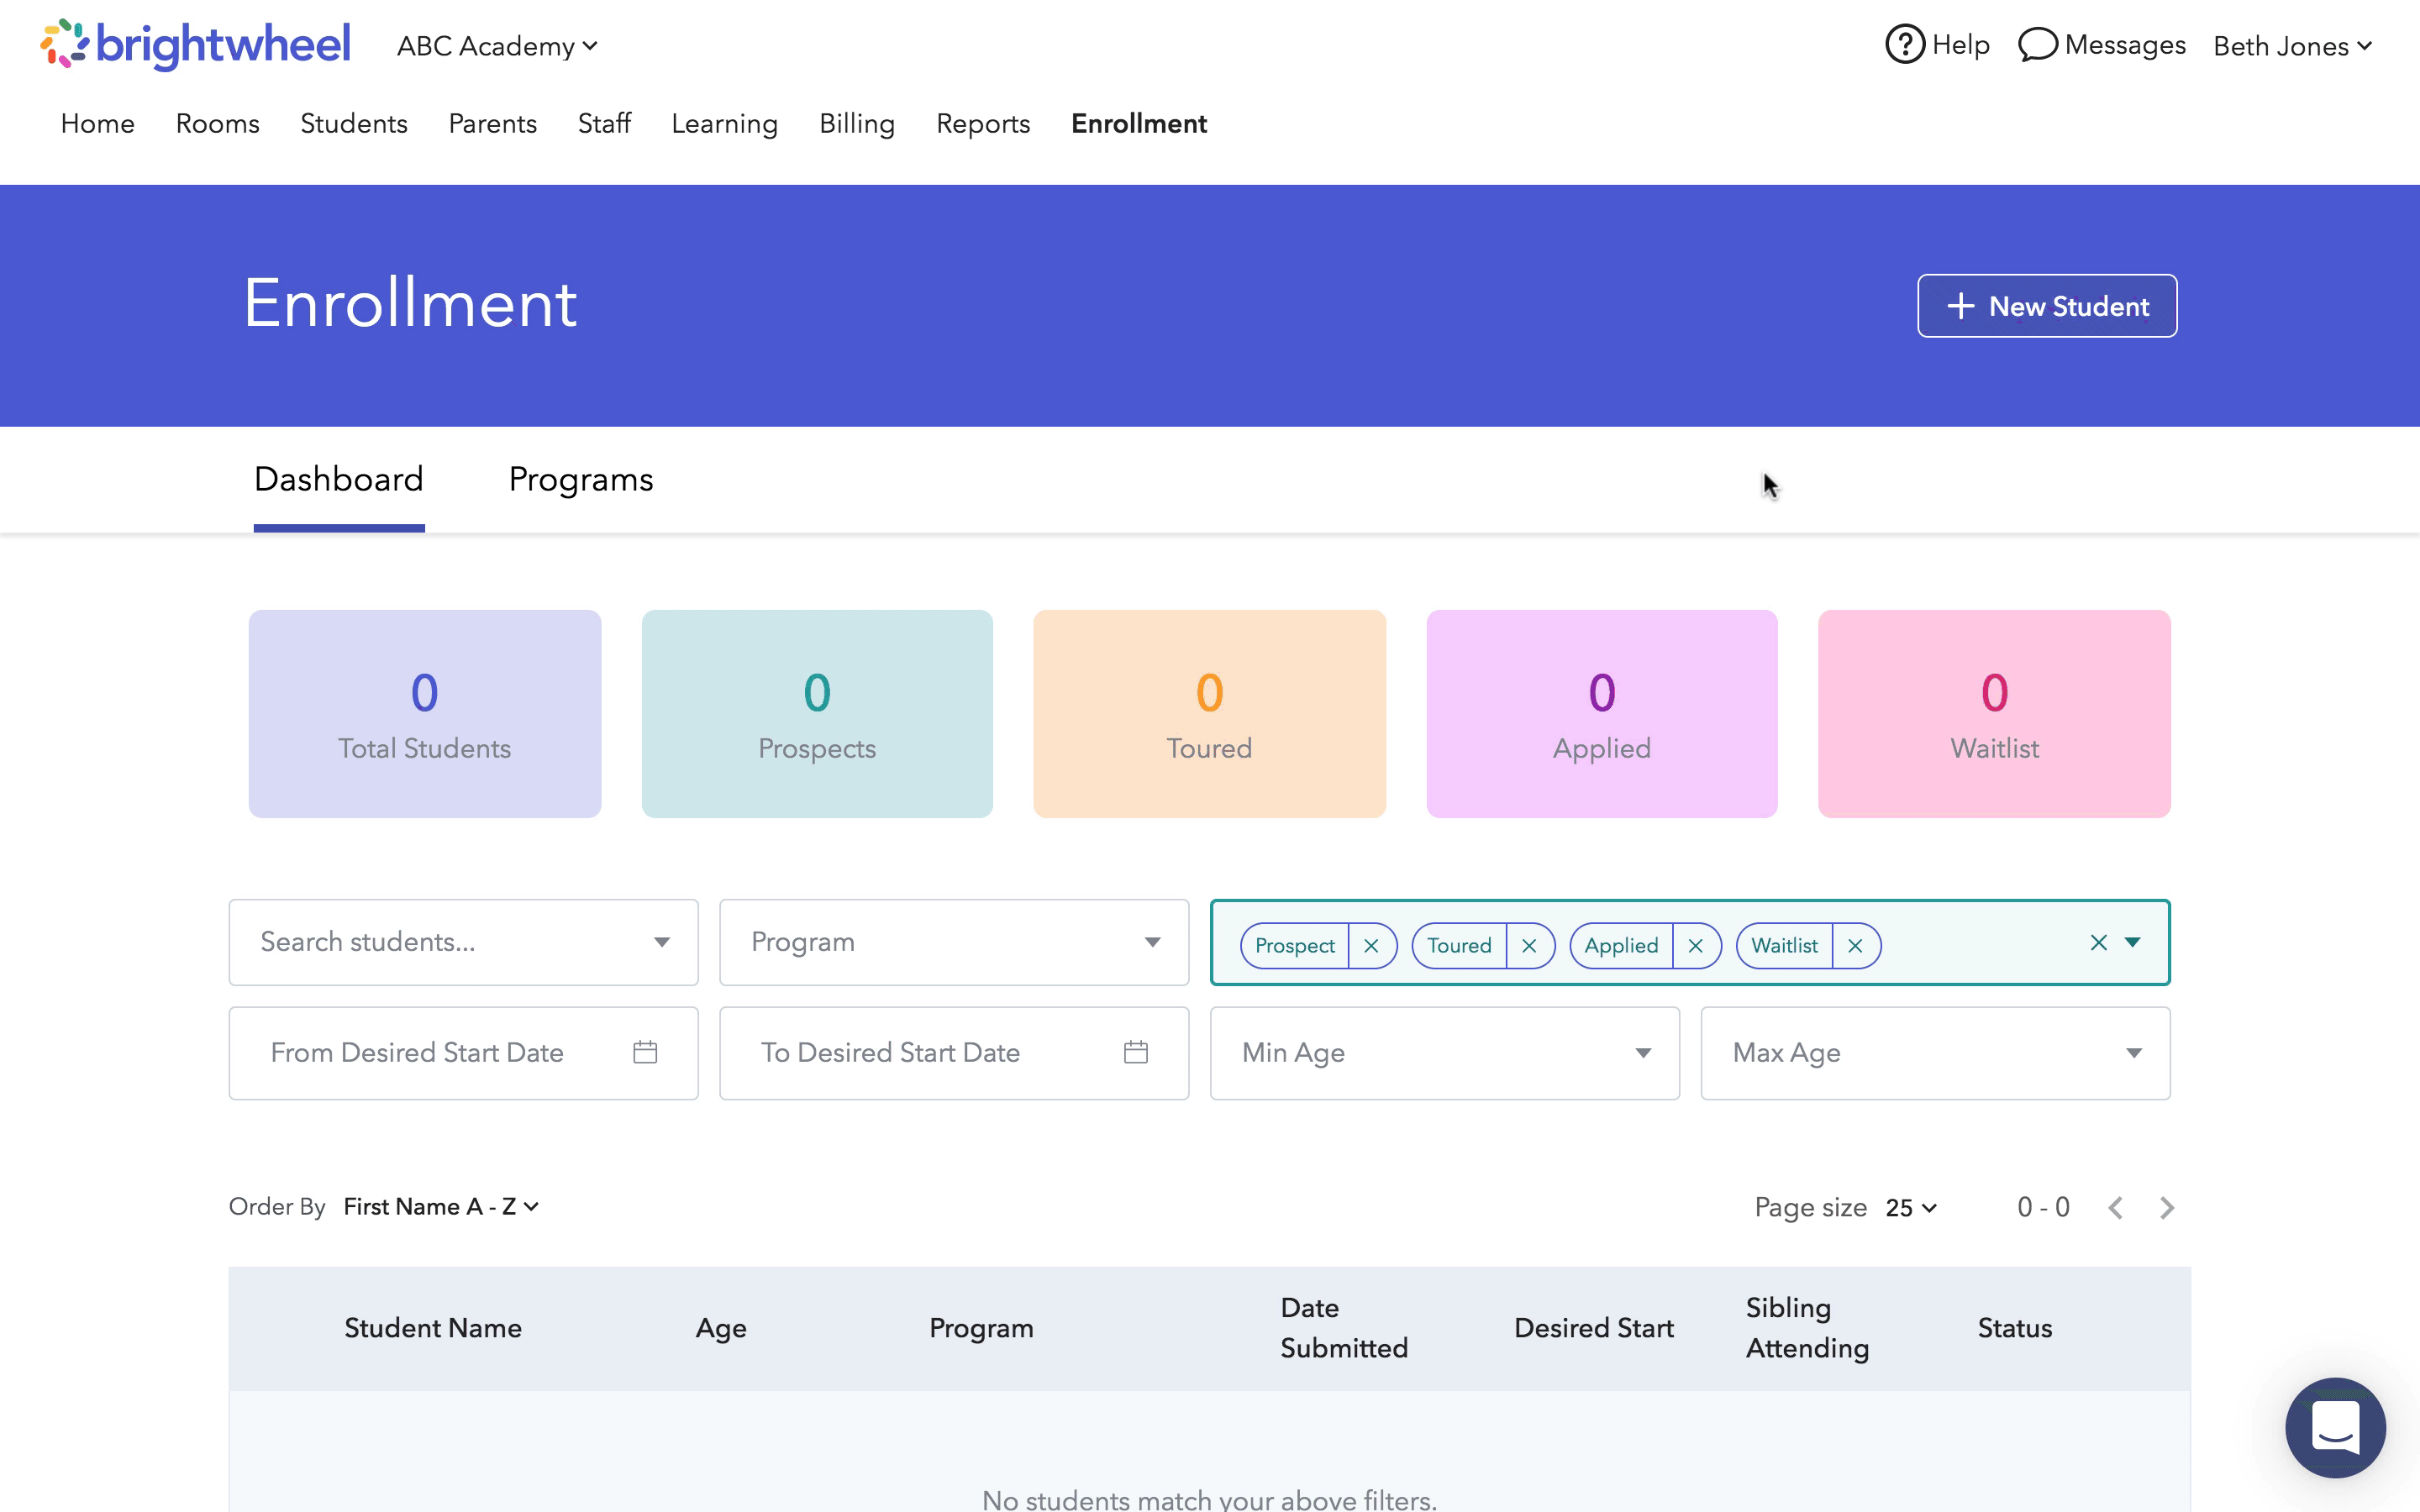Toggle Applied enrollment status filter
Image resolution: width=2420 pixels, height=1512 pixels.
(x=1693, y=944)
